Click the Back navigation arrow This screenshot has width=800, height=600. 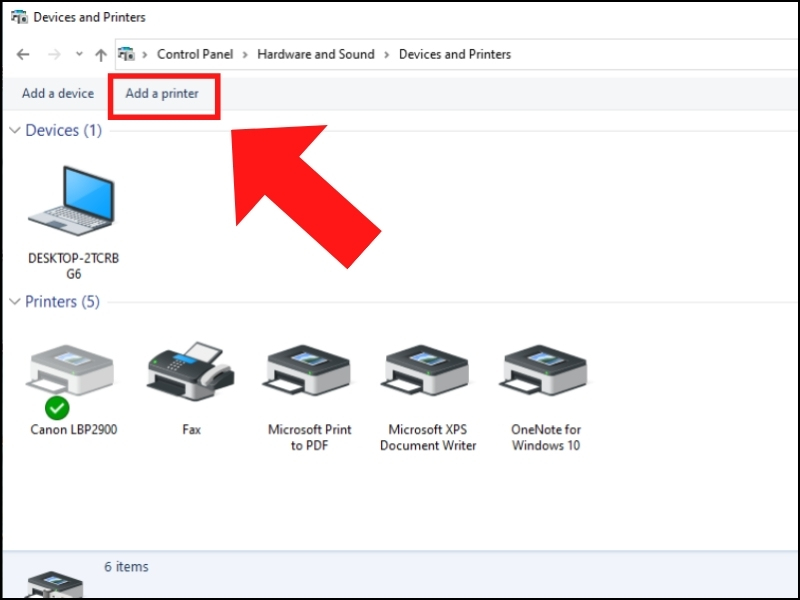[23, 54]
